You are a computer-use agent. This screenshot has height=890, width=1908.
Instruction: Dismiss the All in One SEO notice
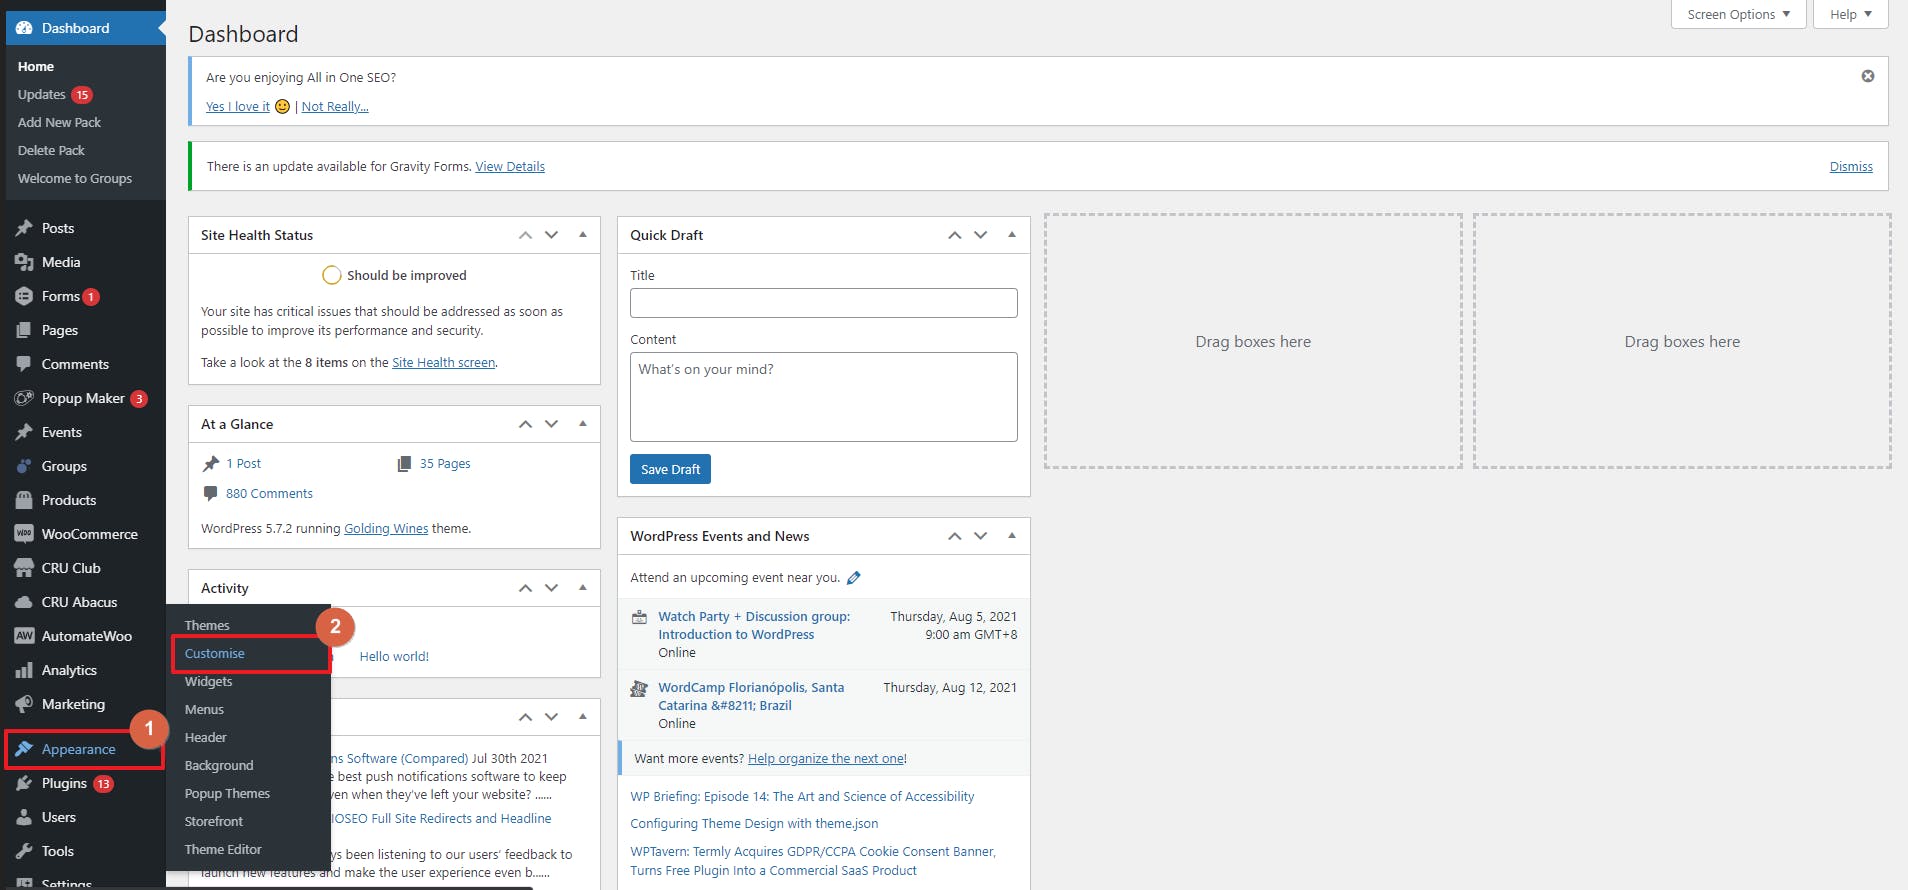[x=1867, y=76]
